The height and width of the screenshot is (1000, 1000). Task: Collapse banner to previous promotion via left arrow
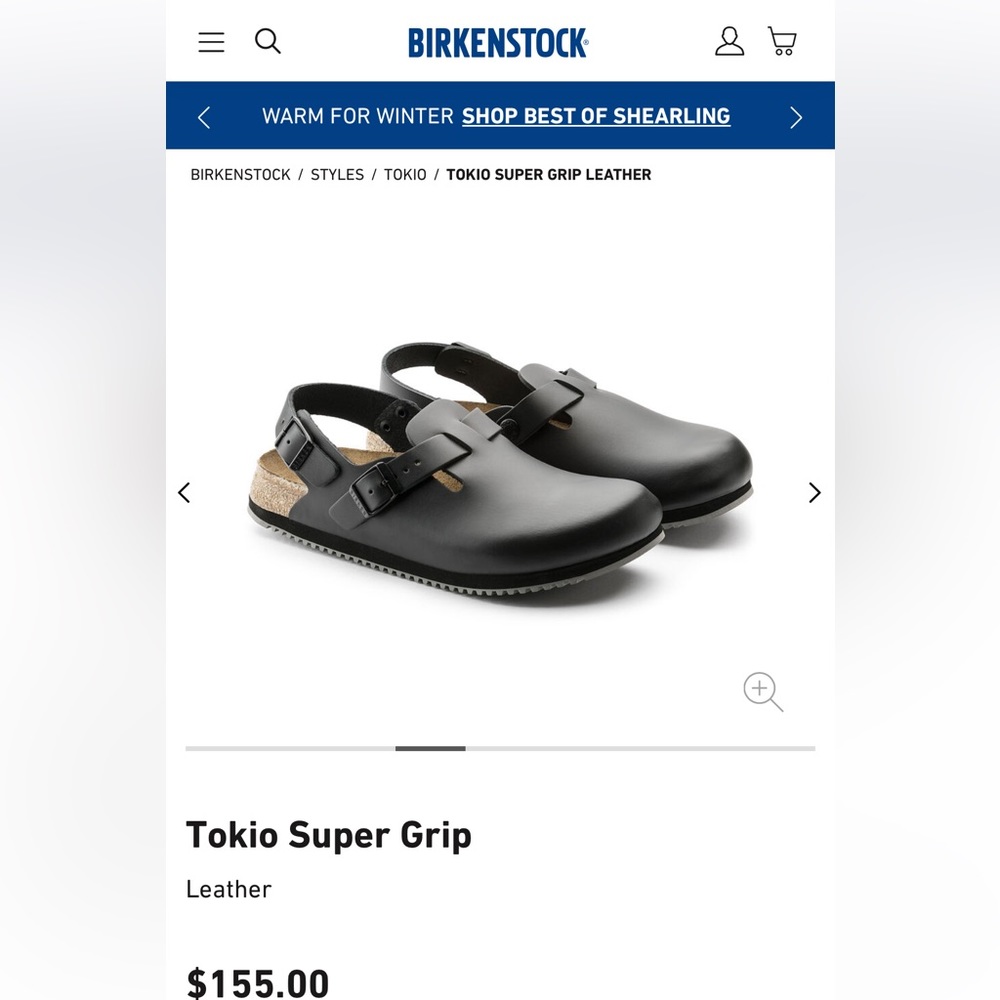coord(204,117)
